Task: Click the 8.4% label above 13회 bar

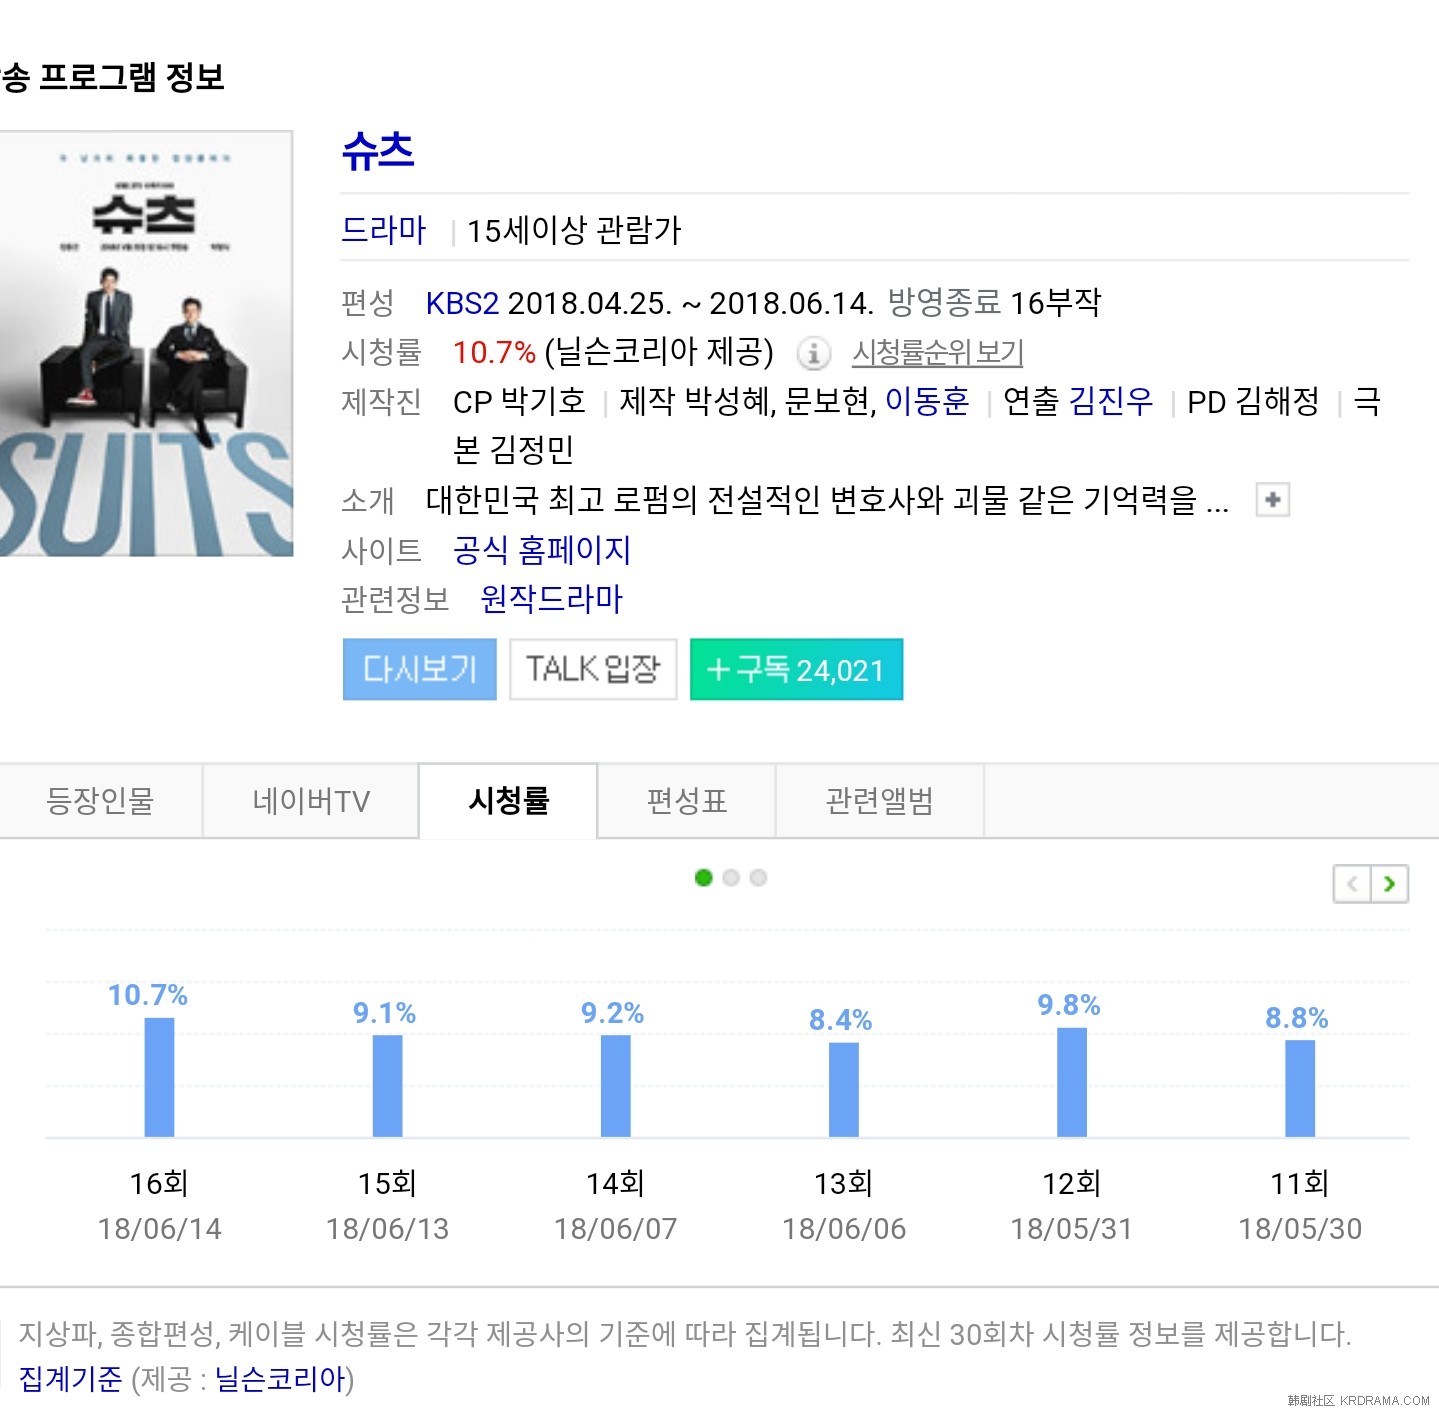Action: tap(841, 1020)
